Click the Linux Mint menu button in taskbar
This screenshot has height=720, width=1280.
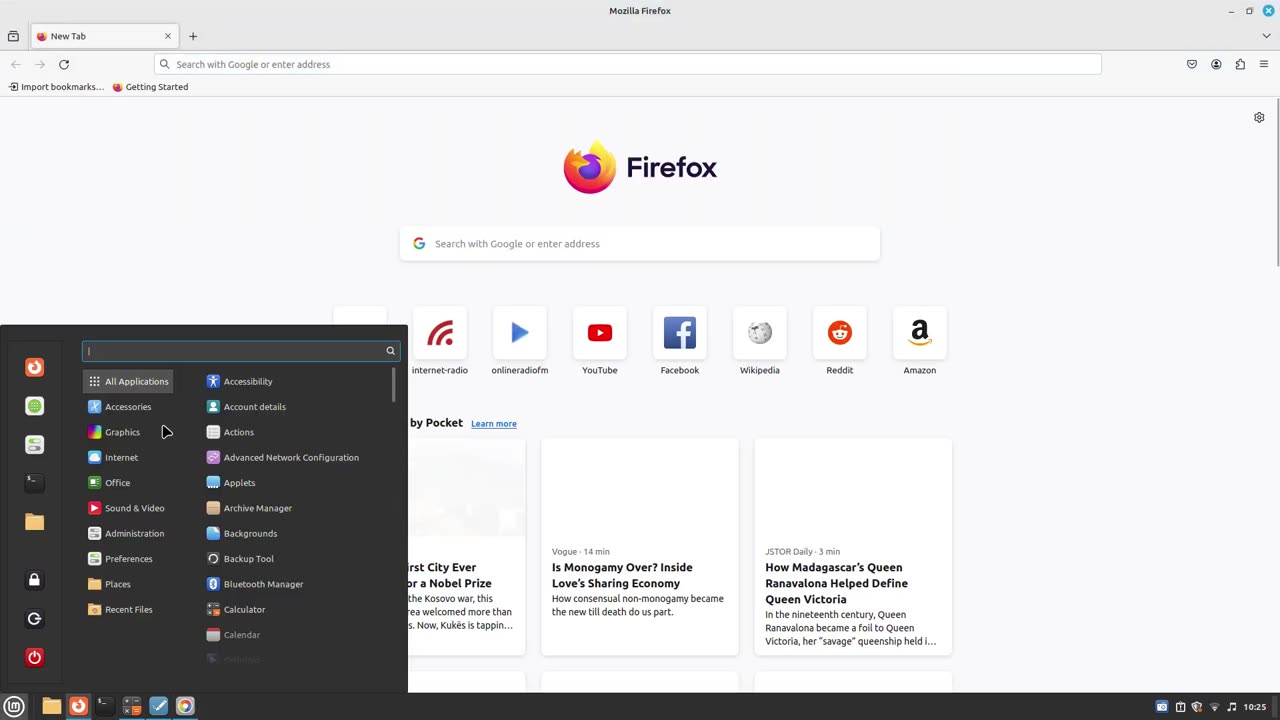15,706
